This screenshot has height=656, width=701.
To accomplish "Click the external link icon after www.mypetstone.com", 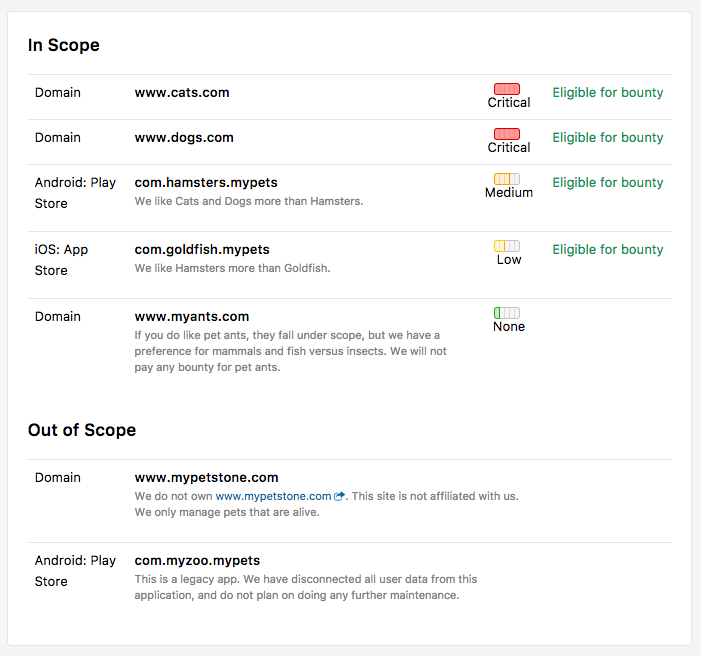I will [340, 496].
